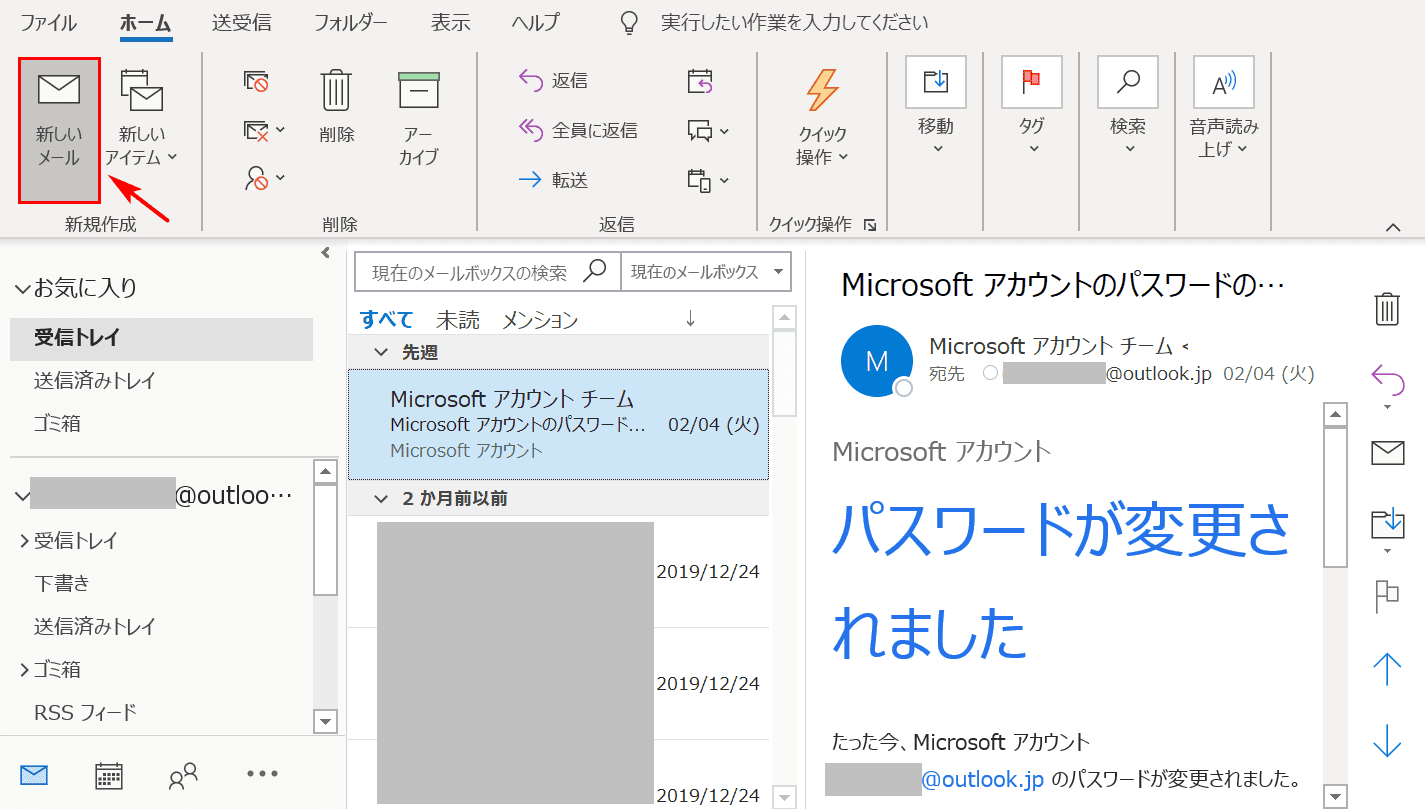Click the move-to-folder icon in reading pane sidebar
1425x809 pixels.
(1387, 524)
